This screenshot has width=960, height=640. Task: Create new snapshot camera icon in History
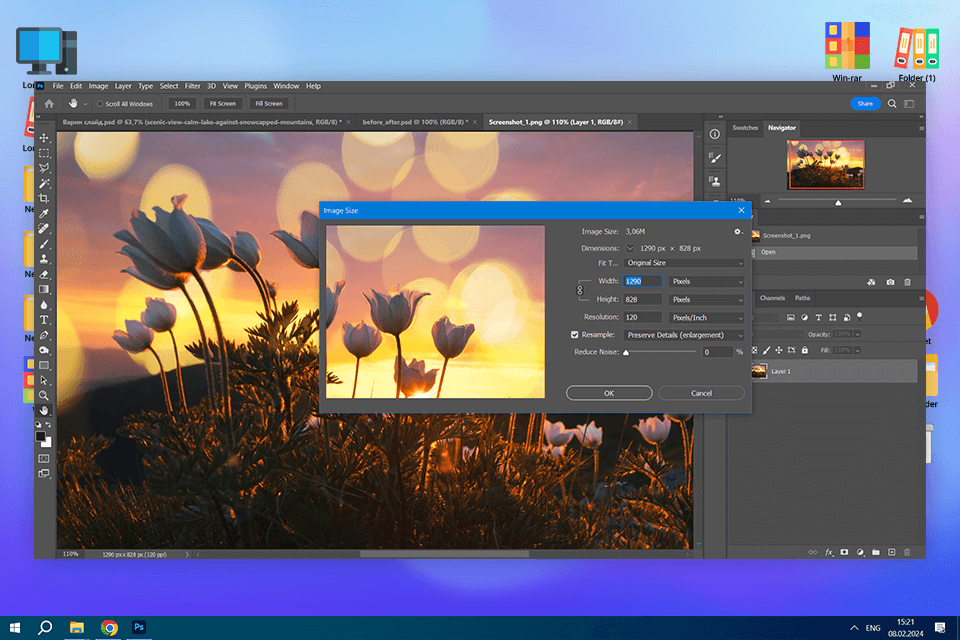click(890, 282)
